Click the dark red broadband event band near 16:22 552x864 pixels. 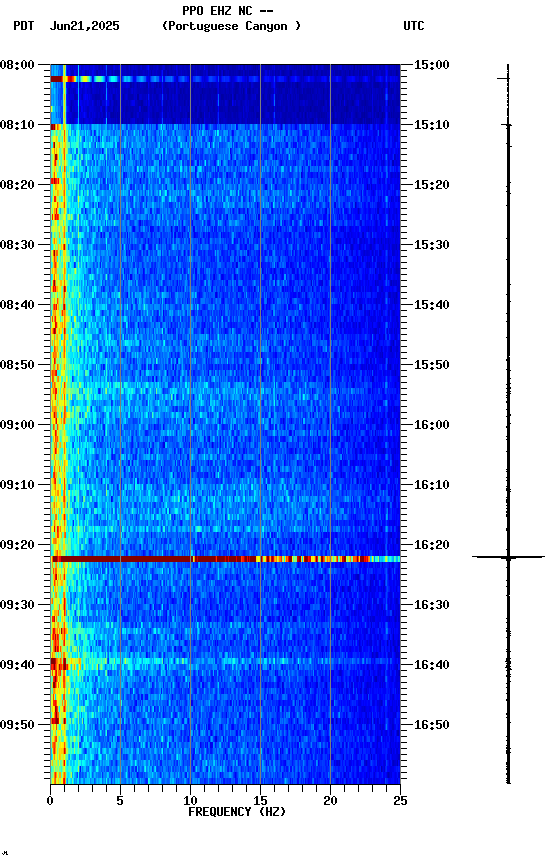tap(225, 559)
